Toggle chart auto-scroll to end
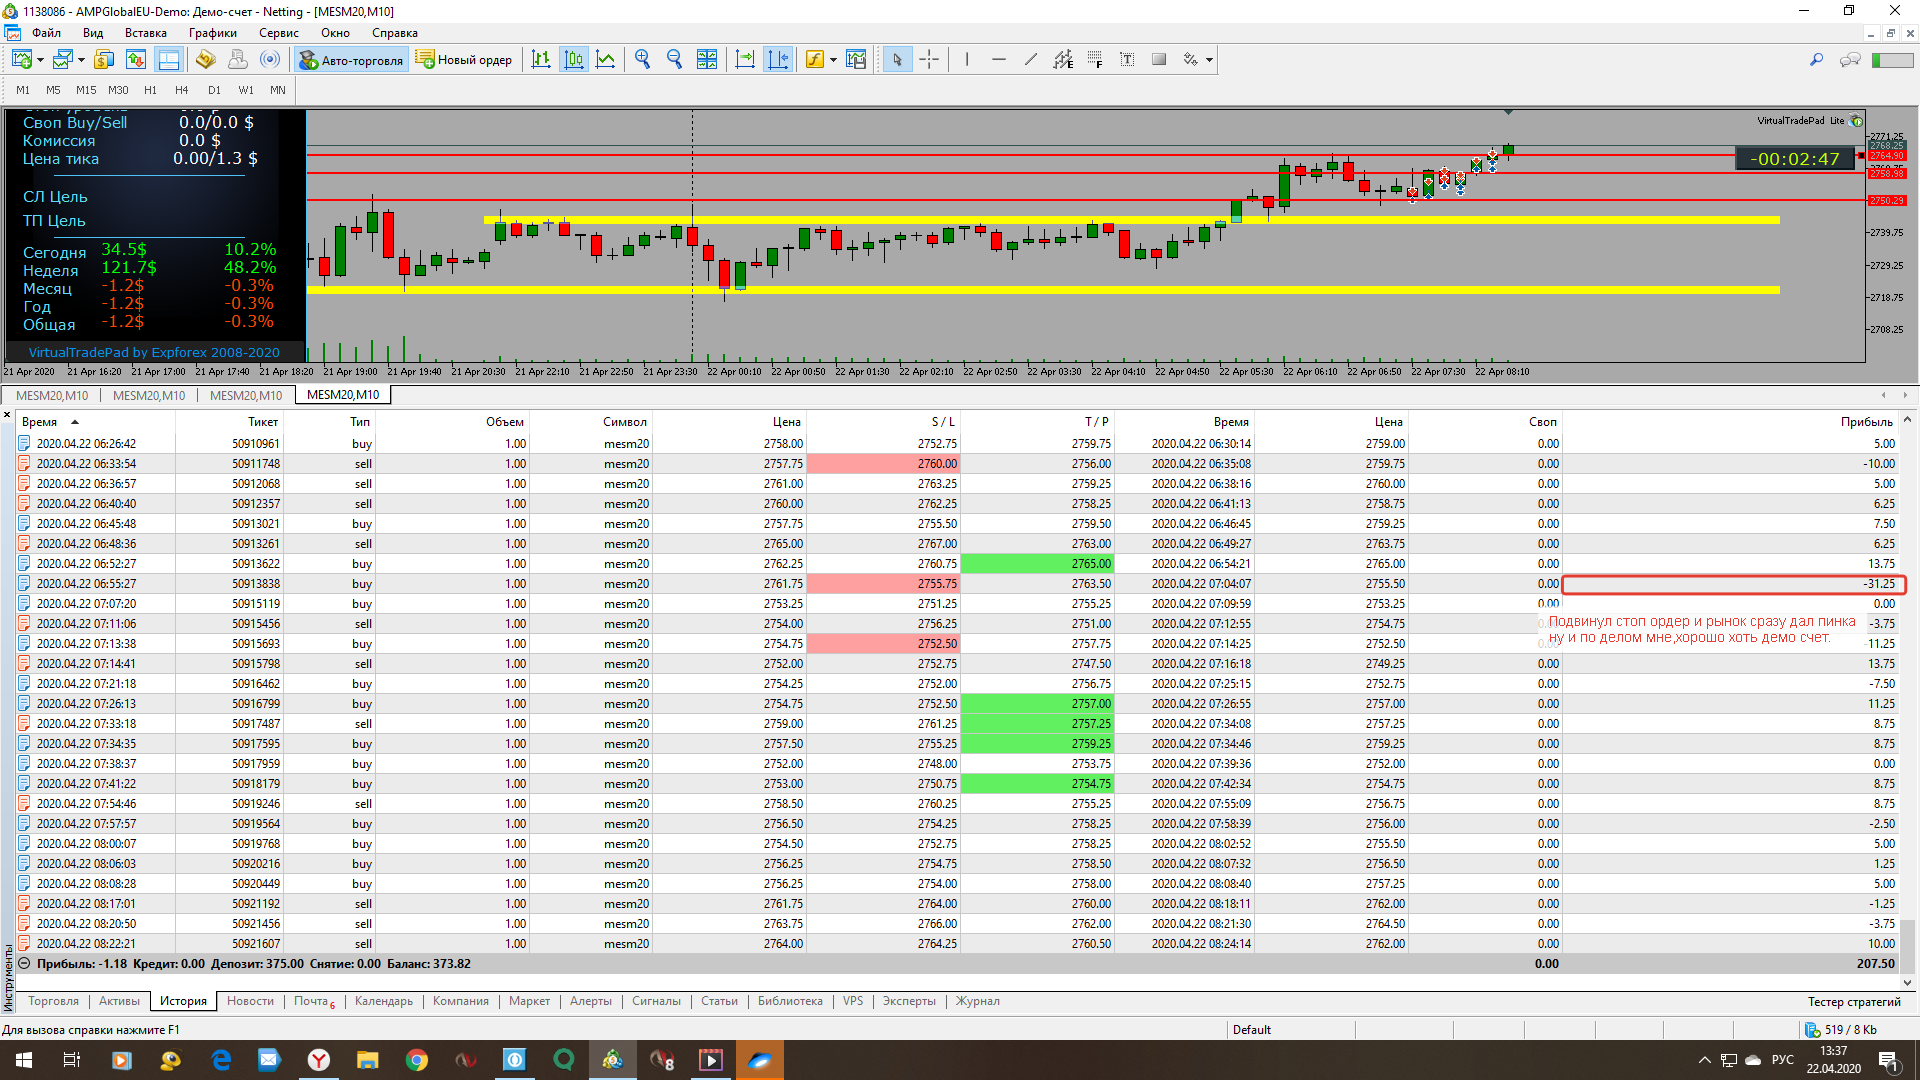Image resolution: width=1920 pixels, height=1080 pixels. click(745, 60)
